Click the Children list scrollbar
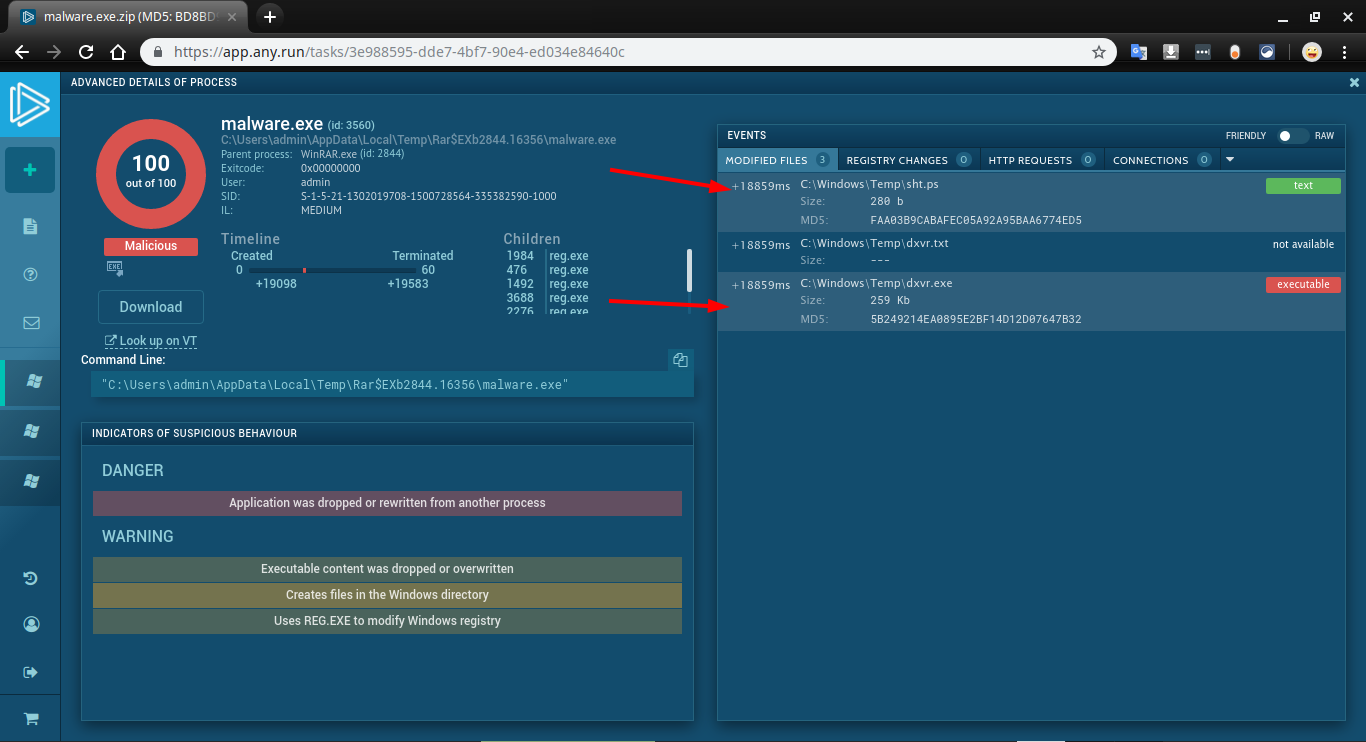 pyautogui.click(x=689, y=270)
